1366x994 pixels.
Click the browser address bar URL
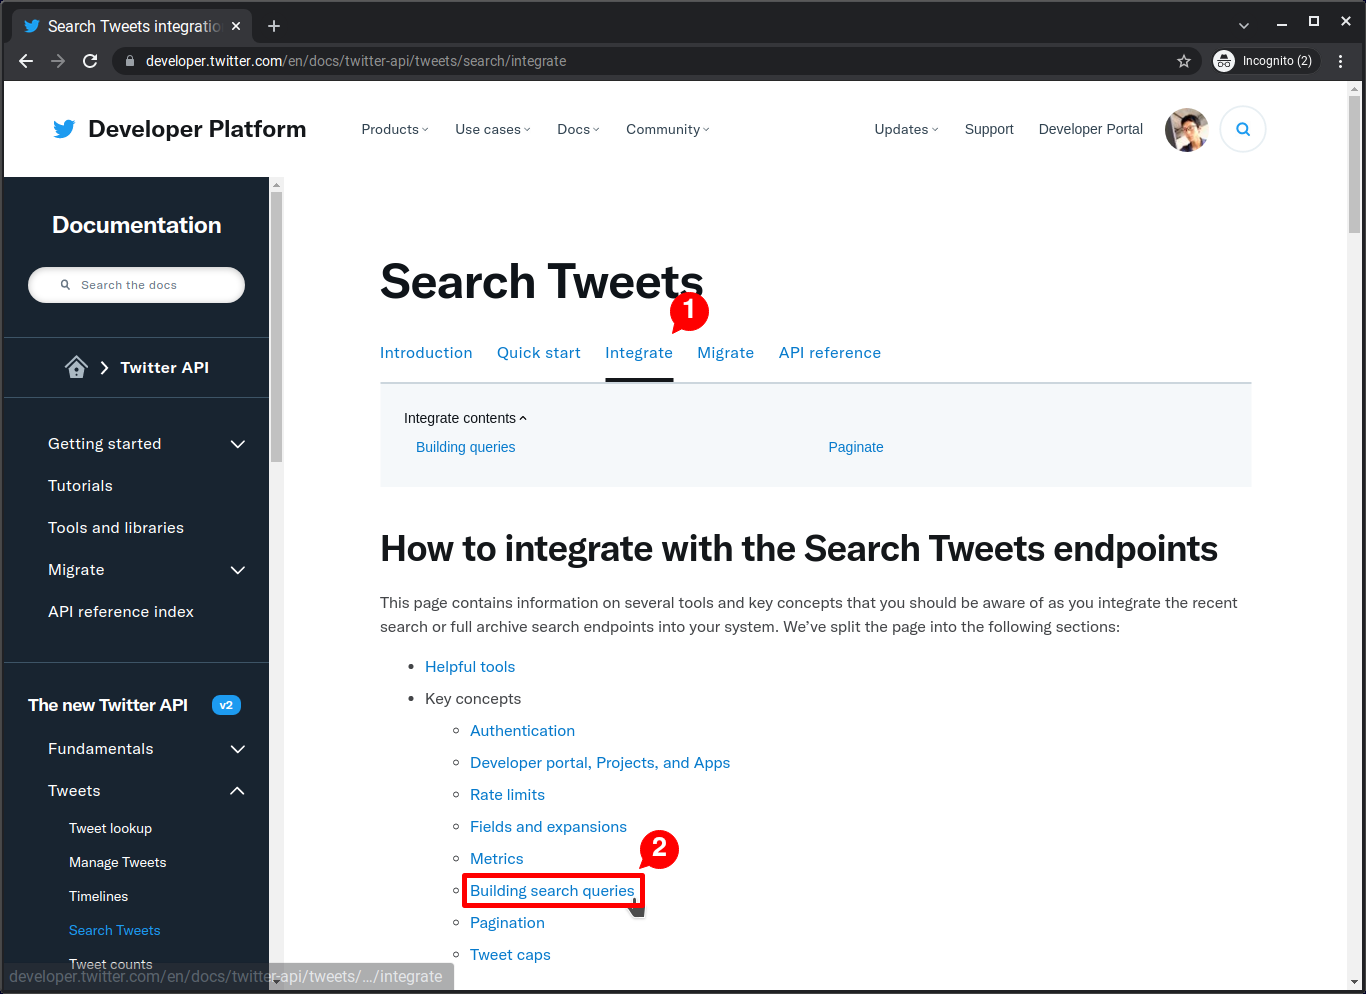(x=356, y=61)
